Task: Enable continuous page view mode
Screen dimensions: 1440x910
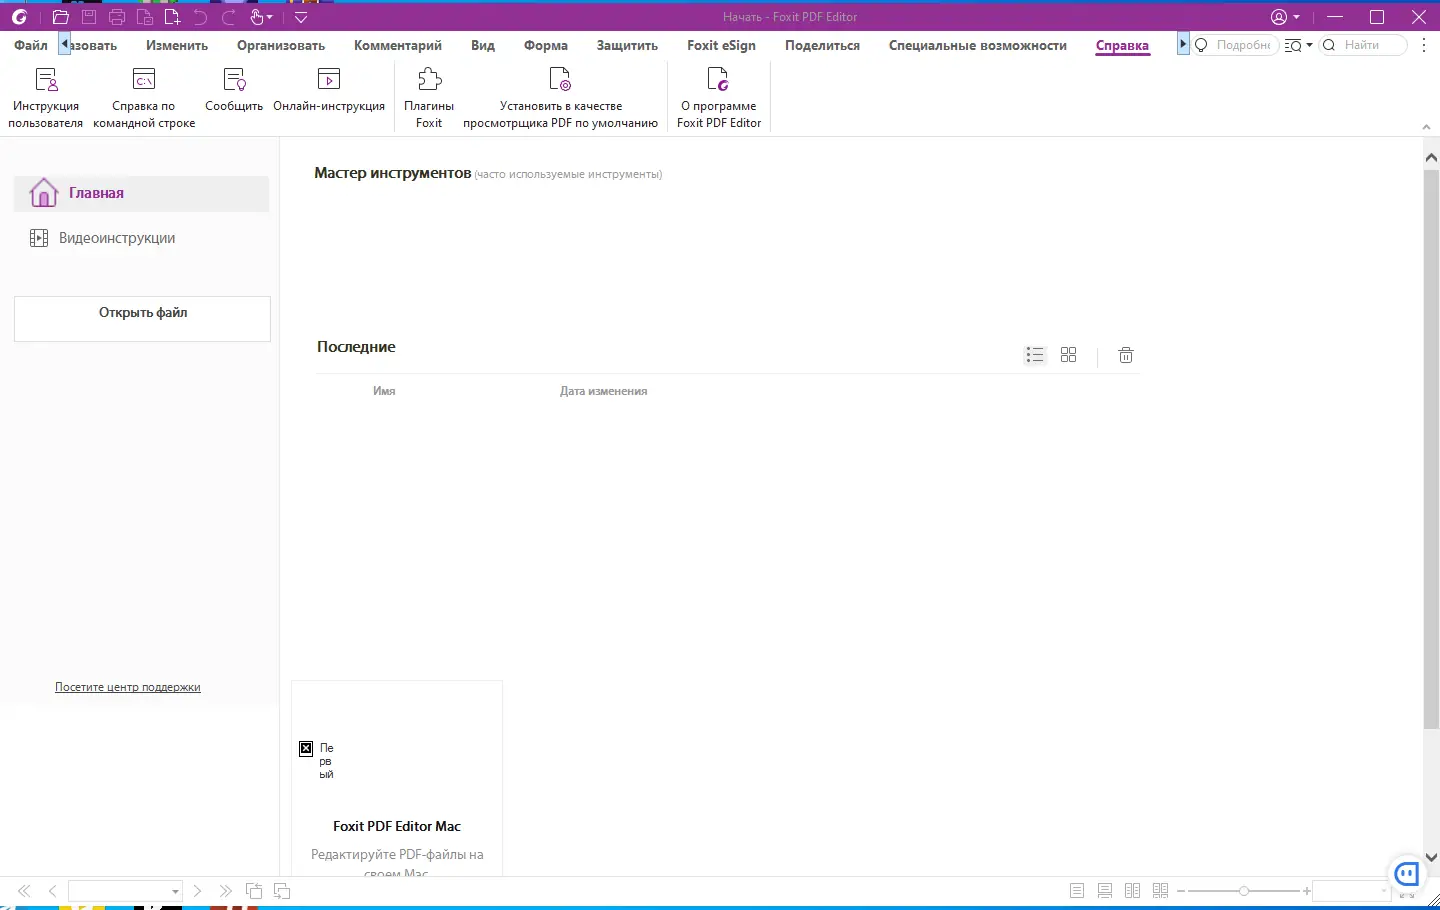Action: (1105, 891)
